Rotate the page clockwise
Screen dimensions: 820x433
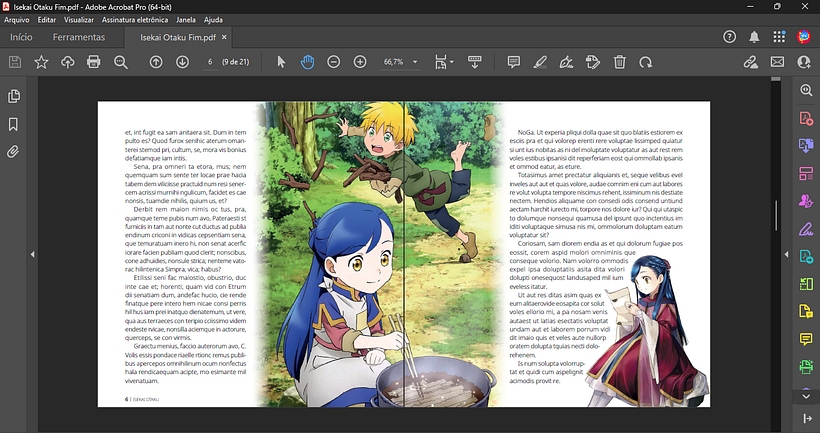pos(646,62)
